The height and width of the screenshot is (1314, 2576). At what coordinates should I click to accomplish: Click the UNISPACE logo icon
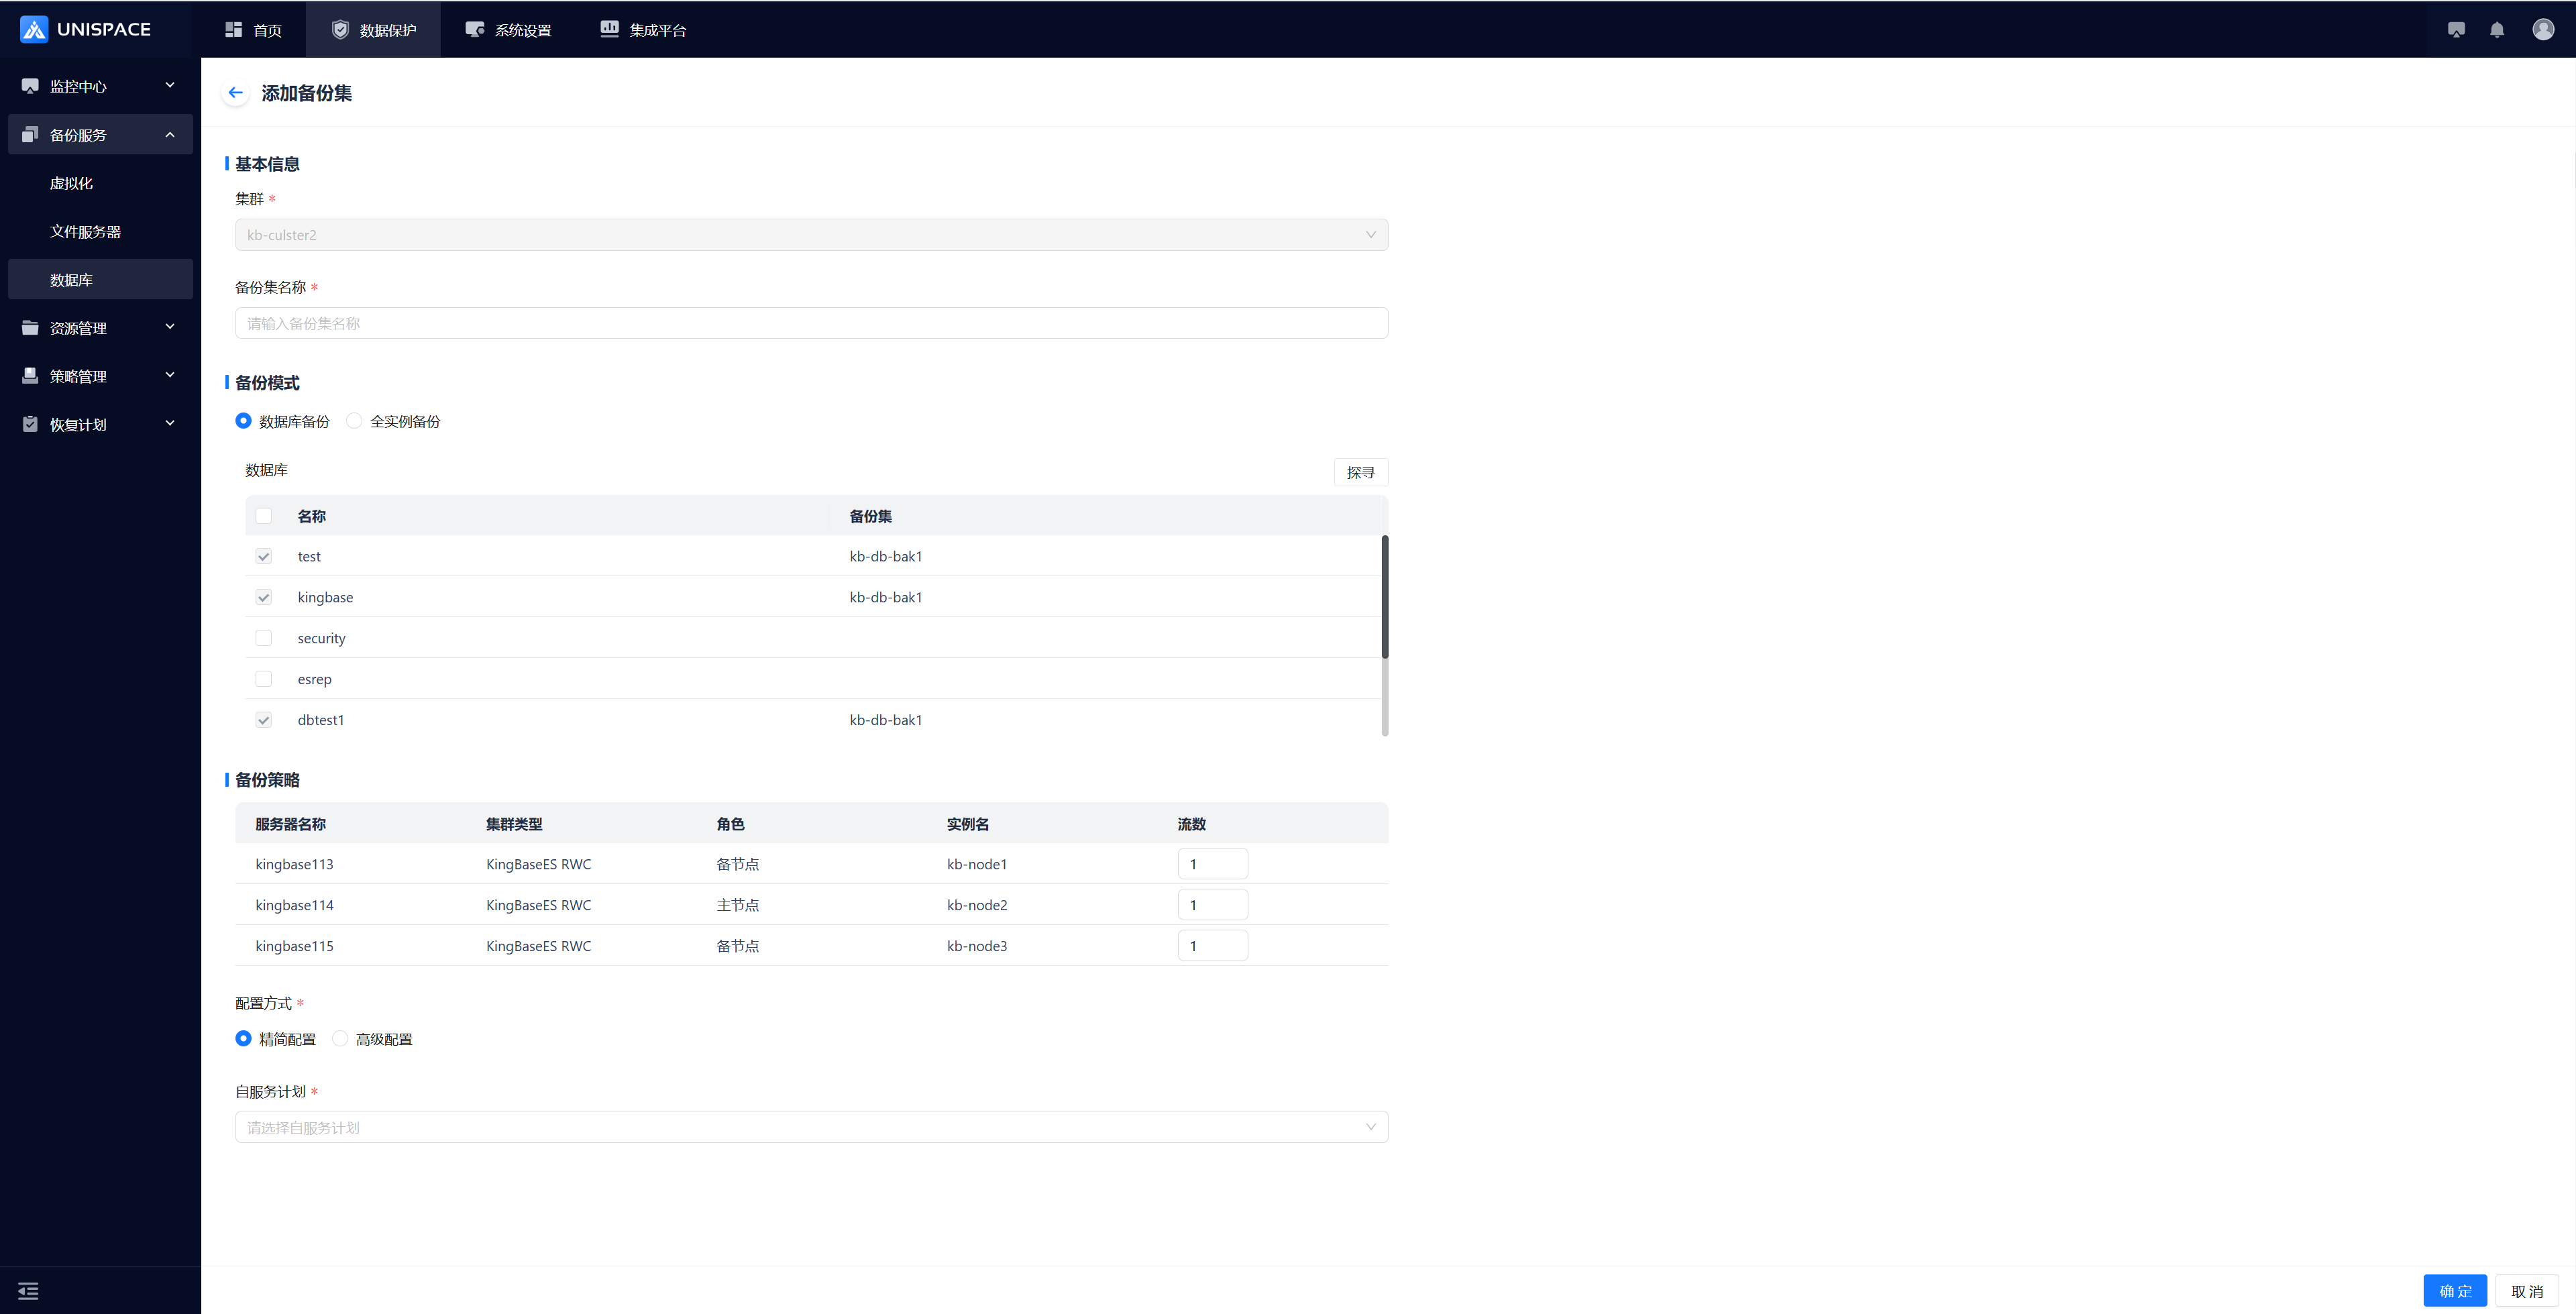pyautogui.click(x=33, y=30)
